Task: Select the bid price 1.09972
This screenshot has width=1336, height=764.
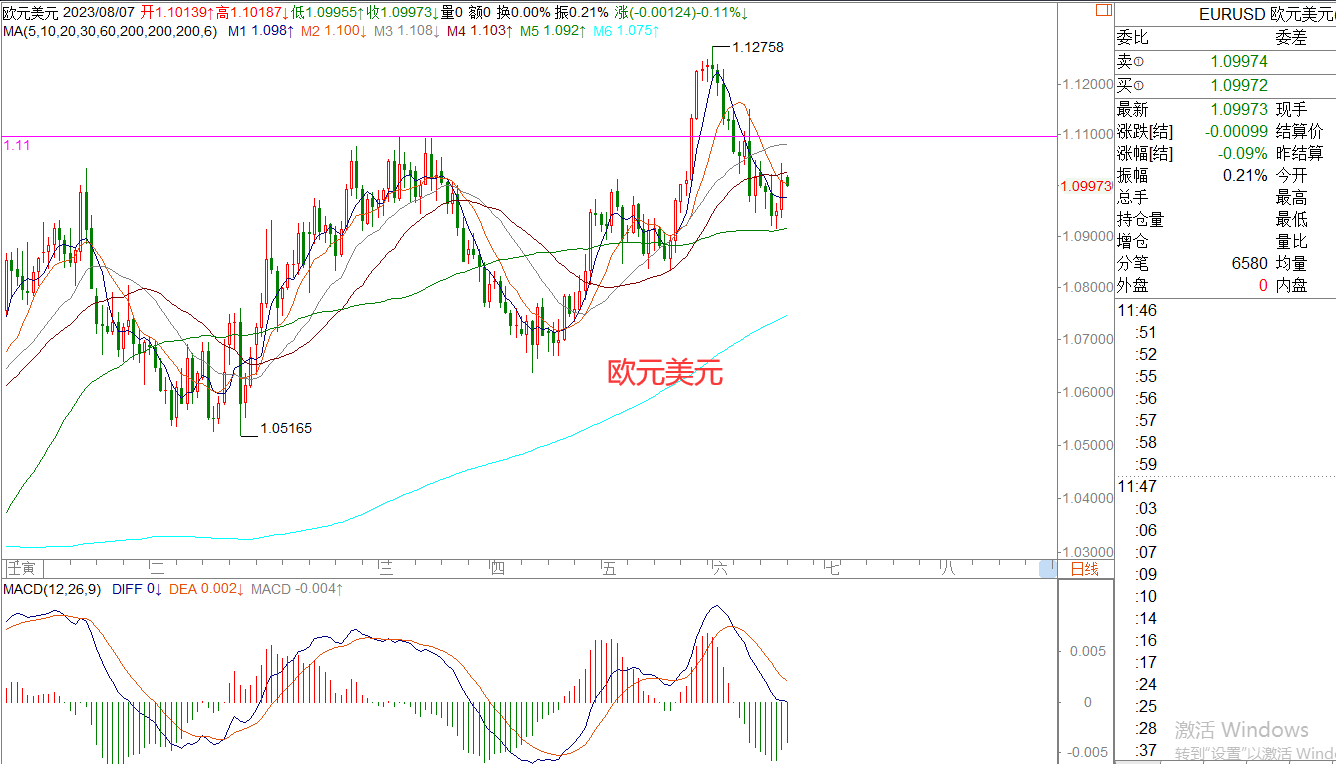Action: pos(1239,85)
